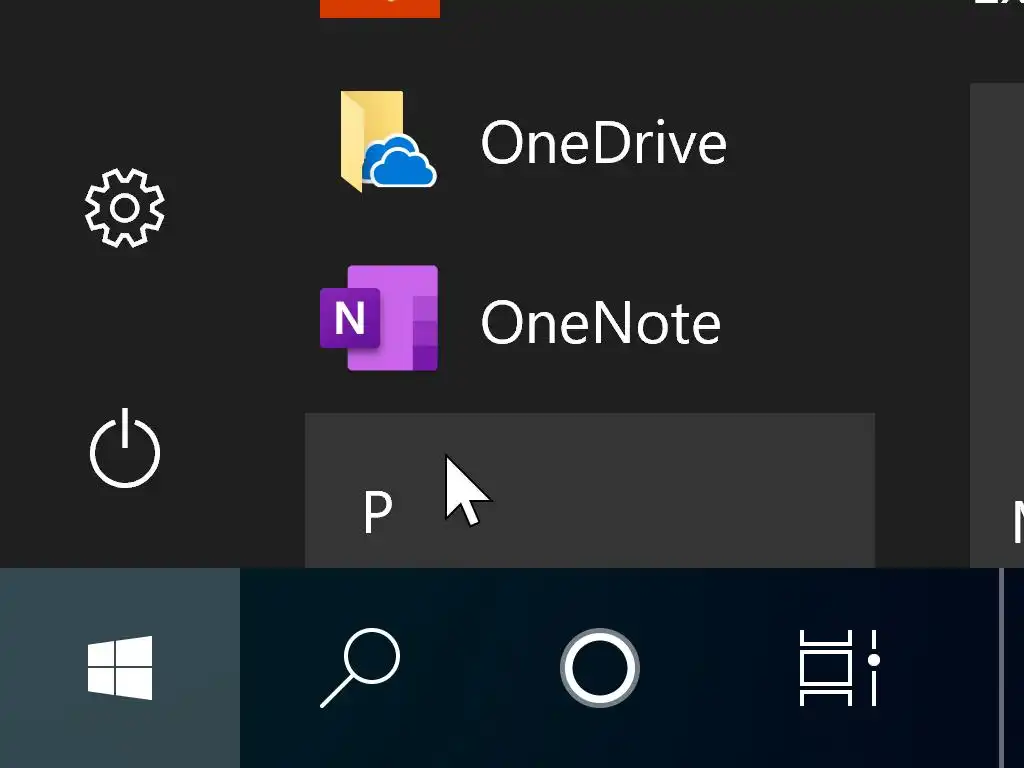The image size is (1024, 768).
Task: Select the OneDrive app label
Action: point(603,142)
